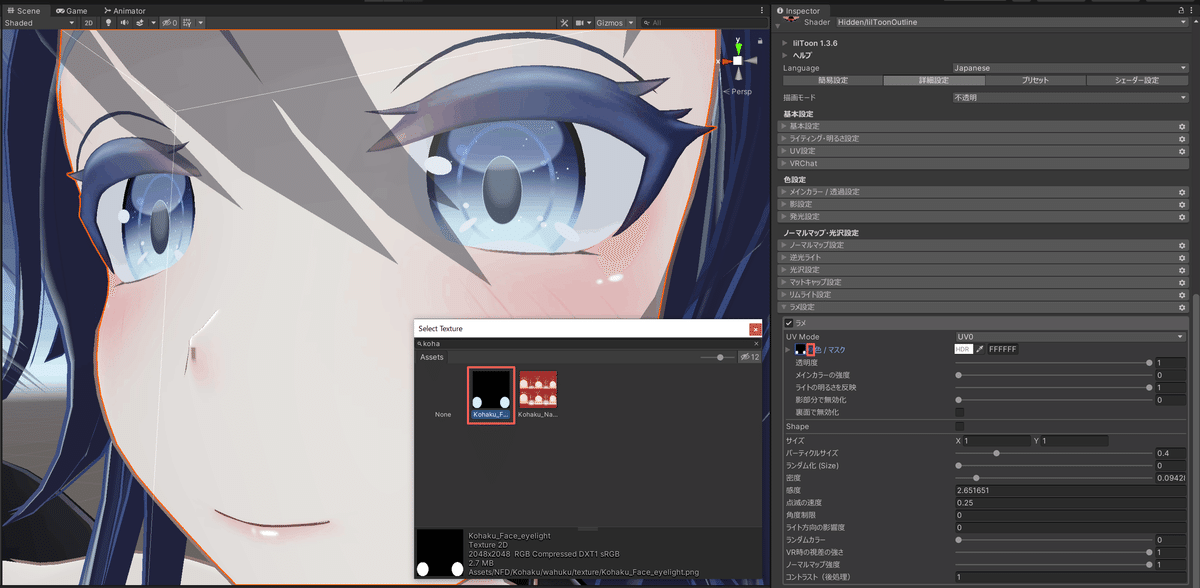Select the 詳細設定 tab button
1200x588 pixels.
click(x=933, y=80)
